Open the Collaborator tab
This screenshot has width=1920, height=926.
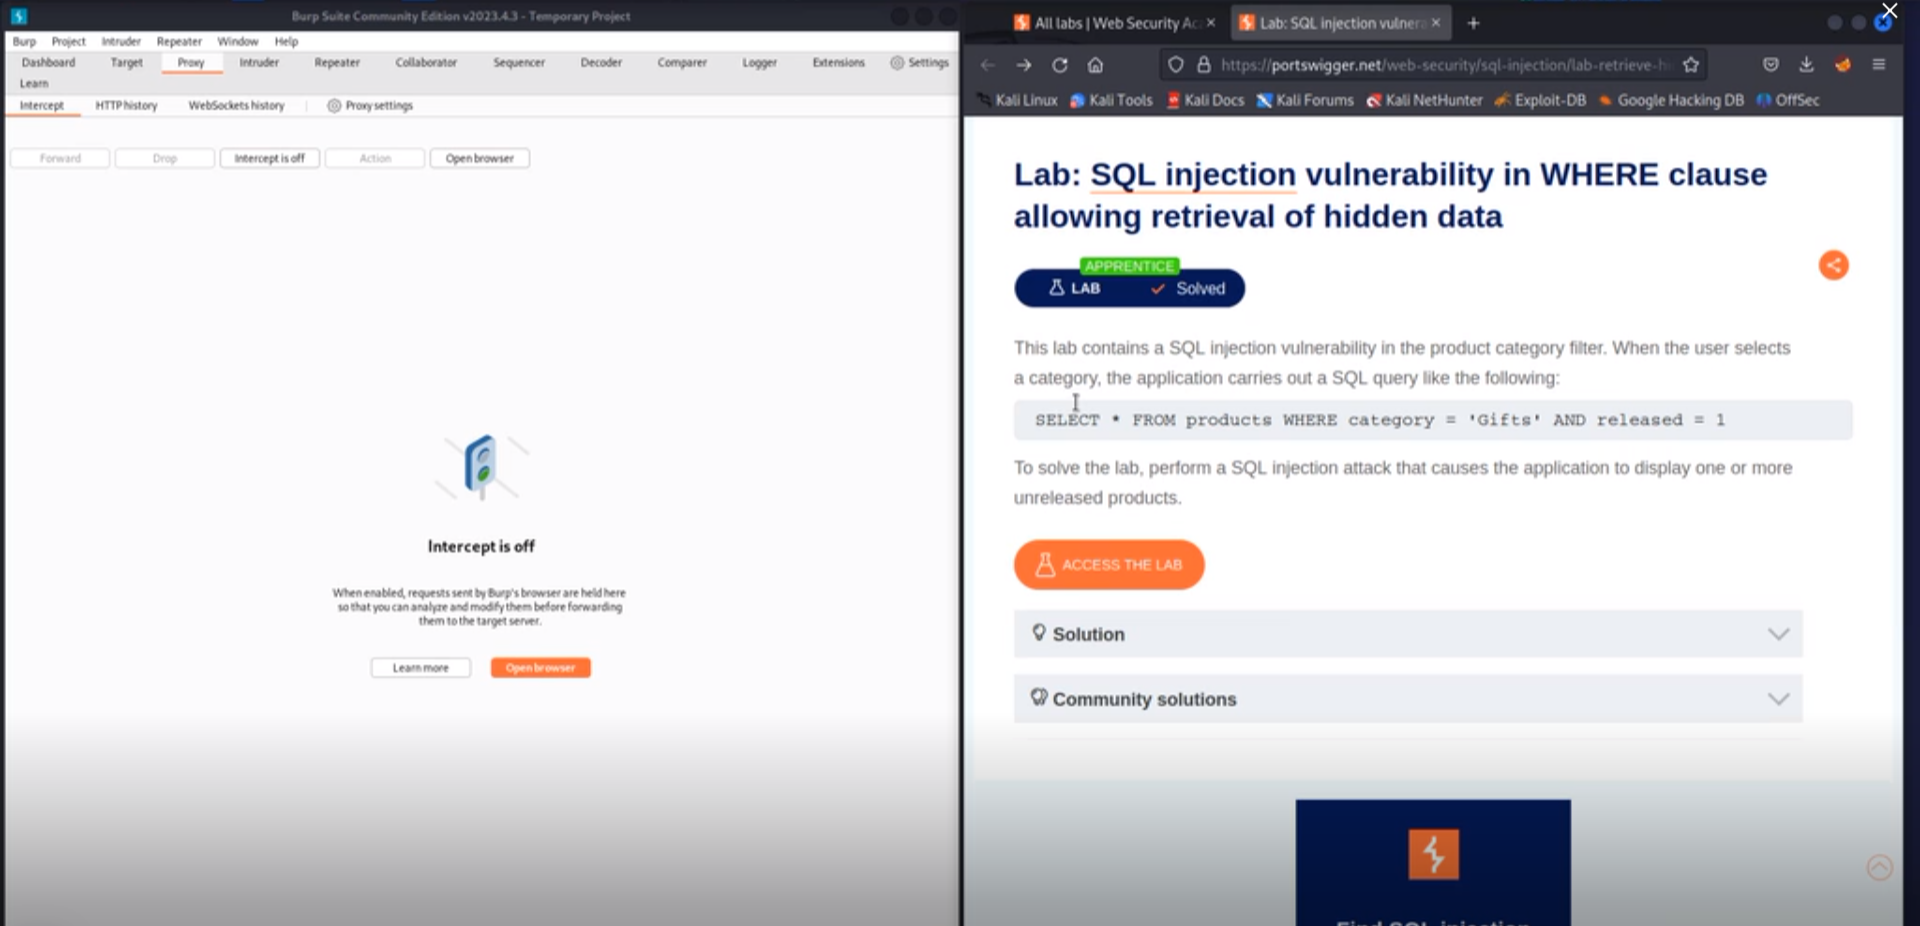(x=426, y=62)
